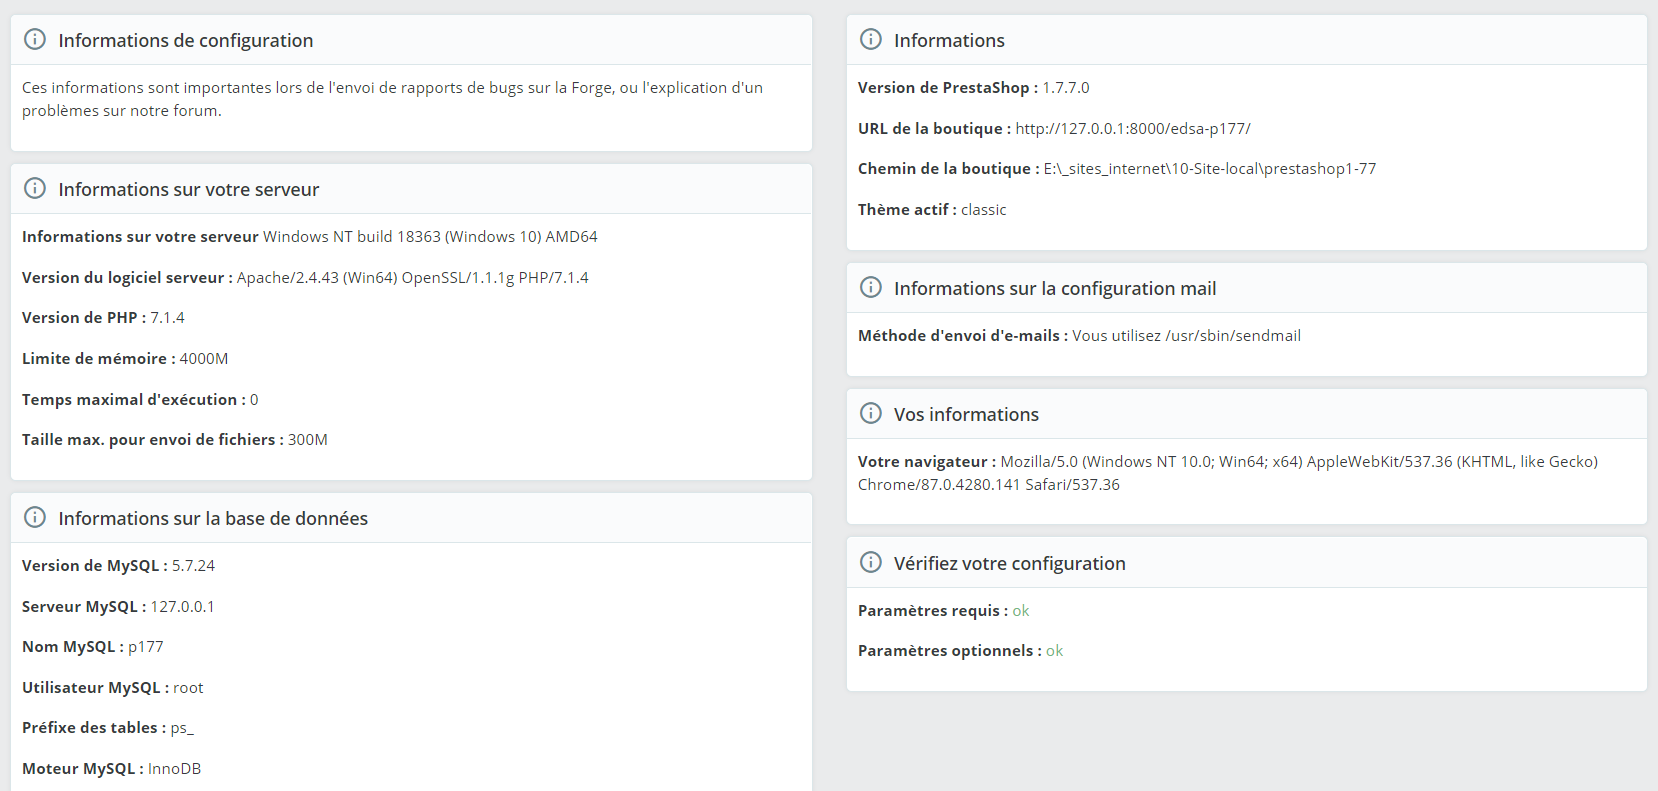Click the MySQL user value root
The image size is (1658, 791).
coord(188,687)
